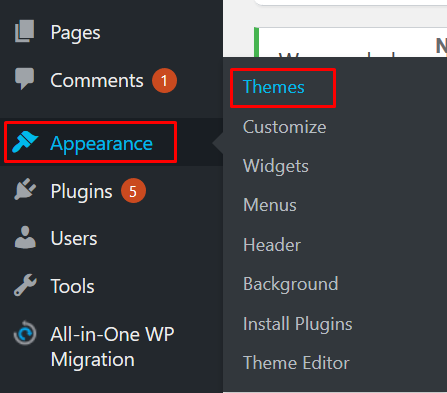This screenshot has height=393, width=447.
Task: Click the Tools wrench icon
Action: [25, 285]
